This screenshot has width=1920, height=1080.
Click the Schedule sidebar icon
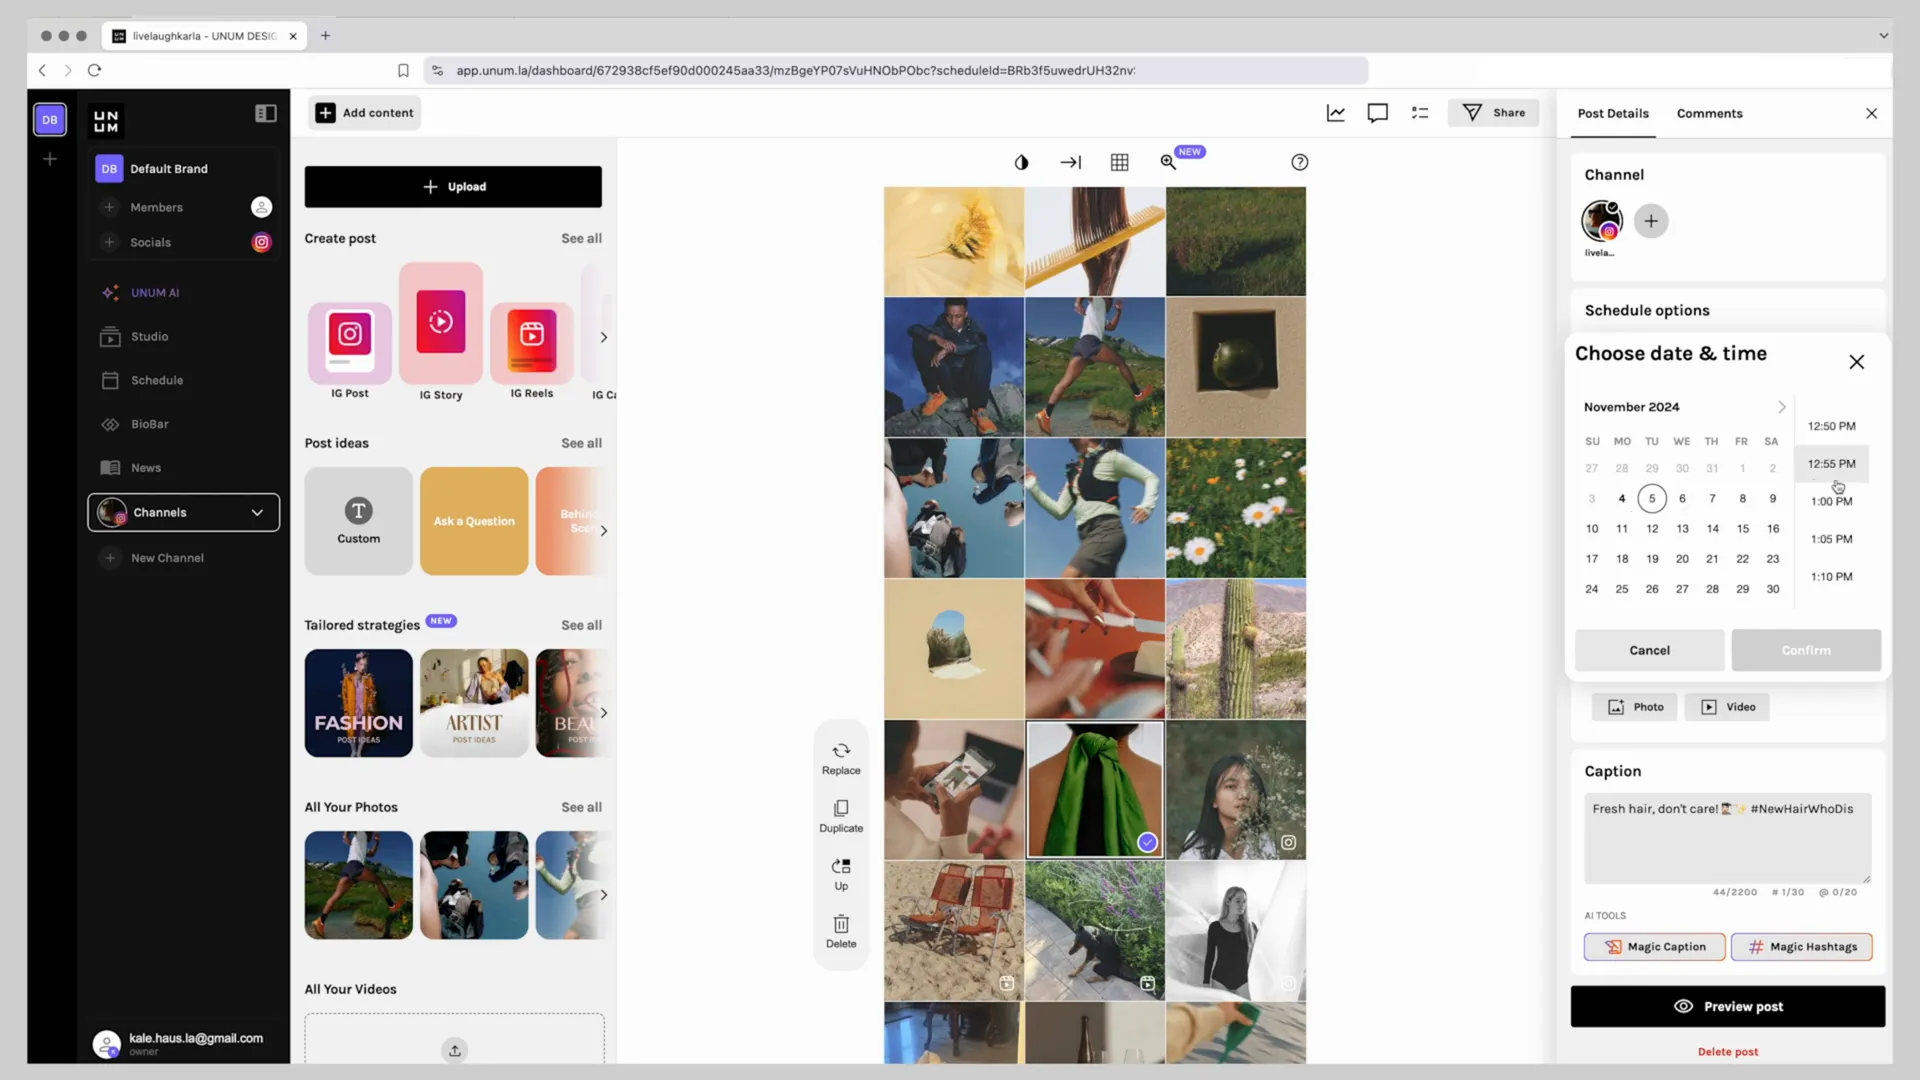pyautogui.click(x=109, y=380)
